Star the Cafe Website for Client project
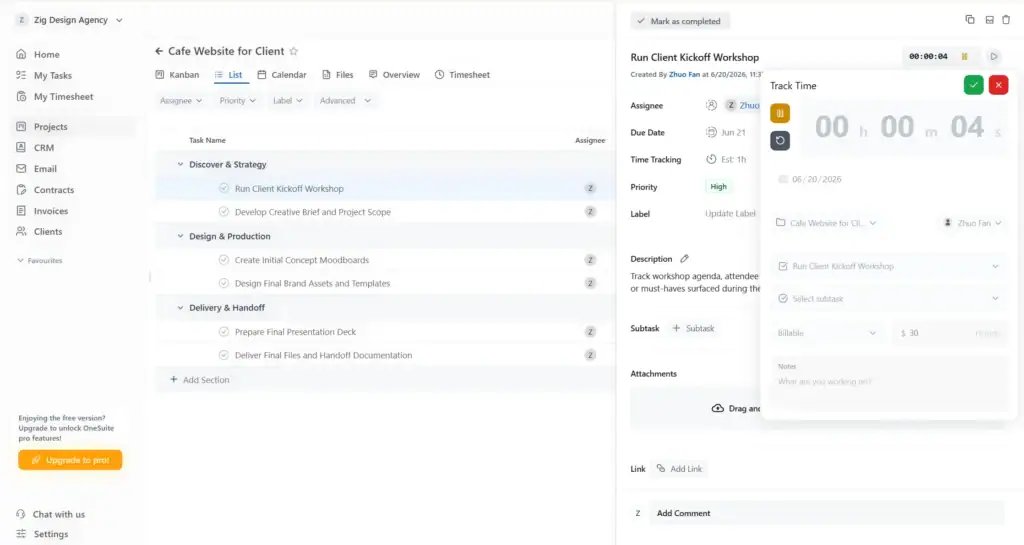This screenshot has height=545, width=1024. 294,51
